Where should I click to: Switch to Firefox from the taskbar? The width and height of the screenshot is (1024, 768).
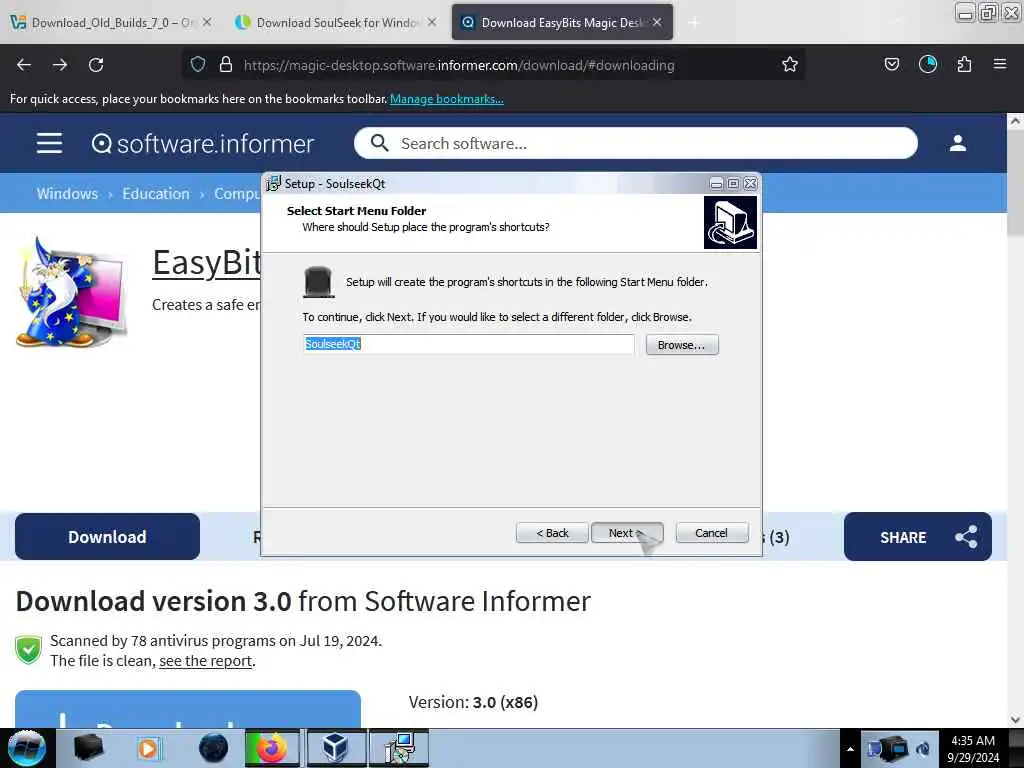272,748
